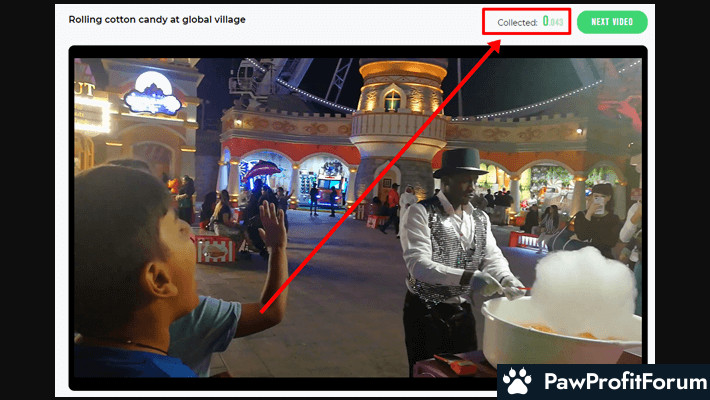The height and width of the screenshot is (400, 710).
Task: Click the collected amount 0.043 value
Action: click(553, 22)
